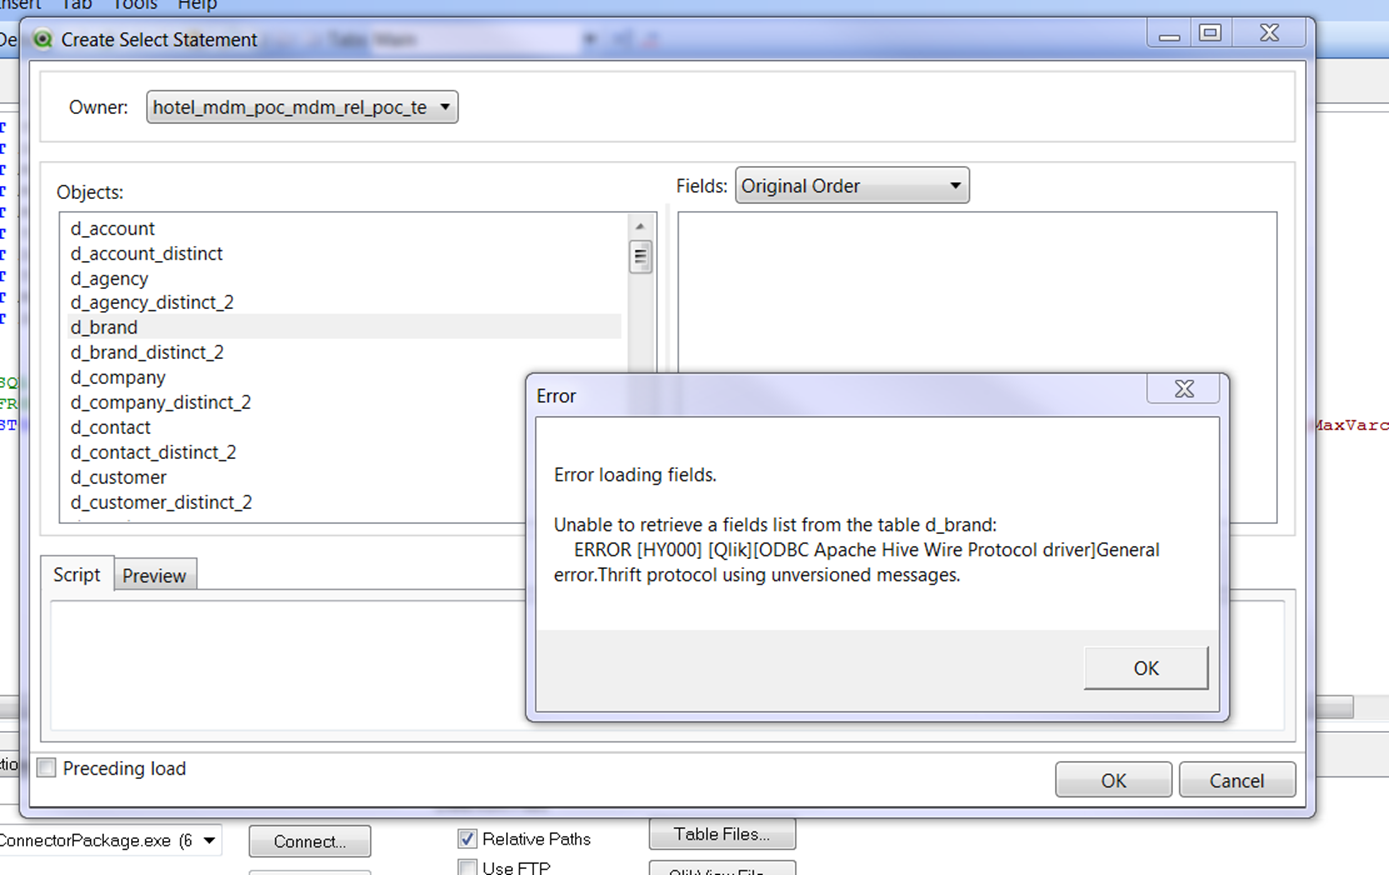1389x875 pixels.
Task: Uncheck the Relative Paths checkbox
Action: (x=467, y=839)
